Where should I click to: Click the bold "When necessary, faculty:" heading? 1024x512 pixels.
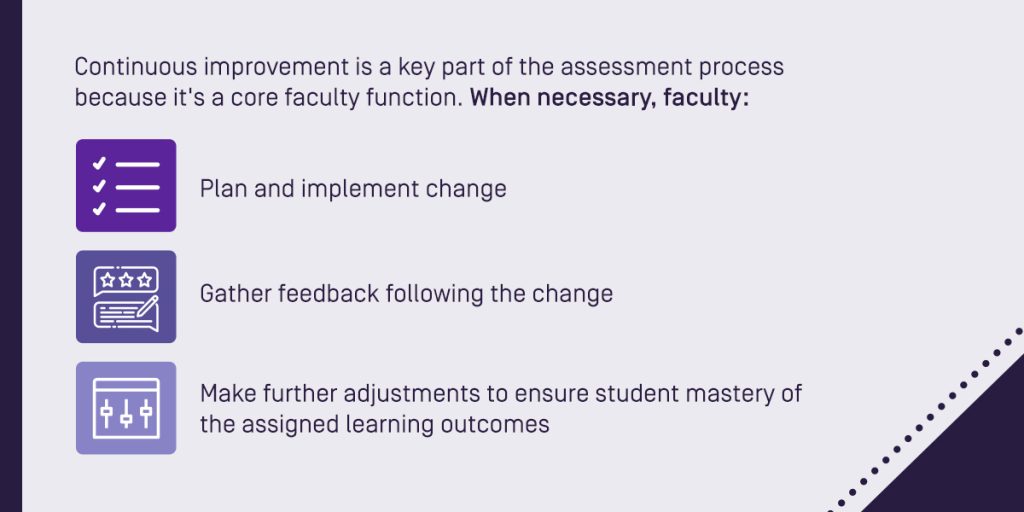click(609, 98)
